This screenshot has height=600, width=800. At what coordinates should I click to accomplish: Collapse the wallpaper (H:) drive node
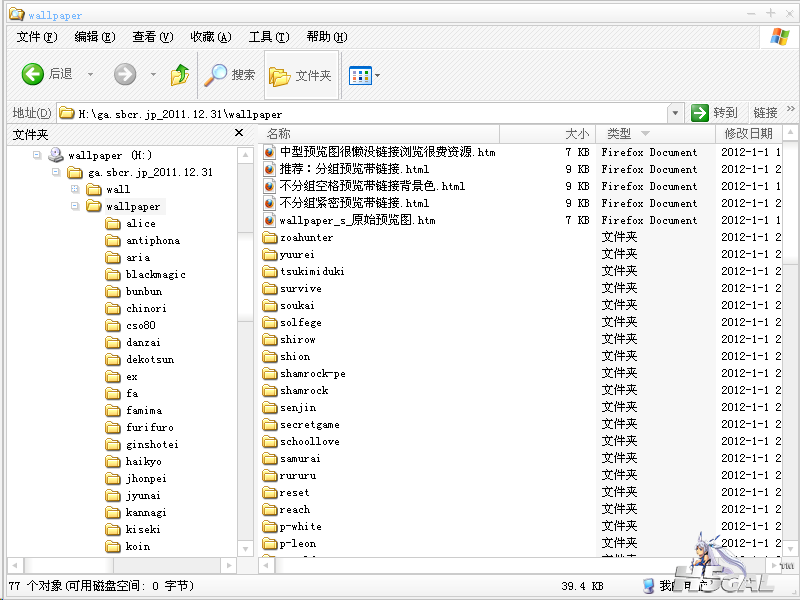37,155
